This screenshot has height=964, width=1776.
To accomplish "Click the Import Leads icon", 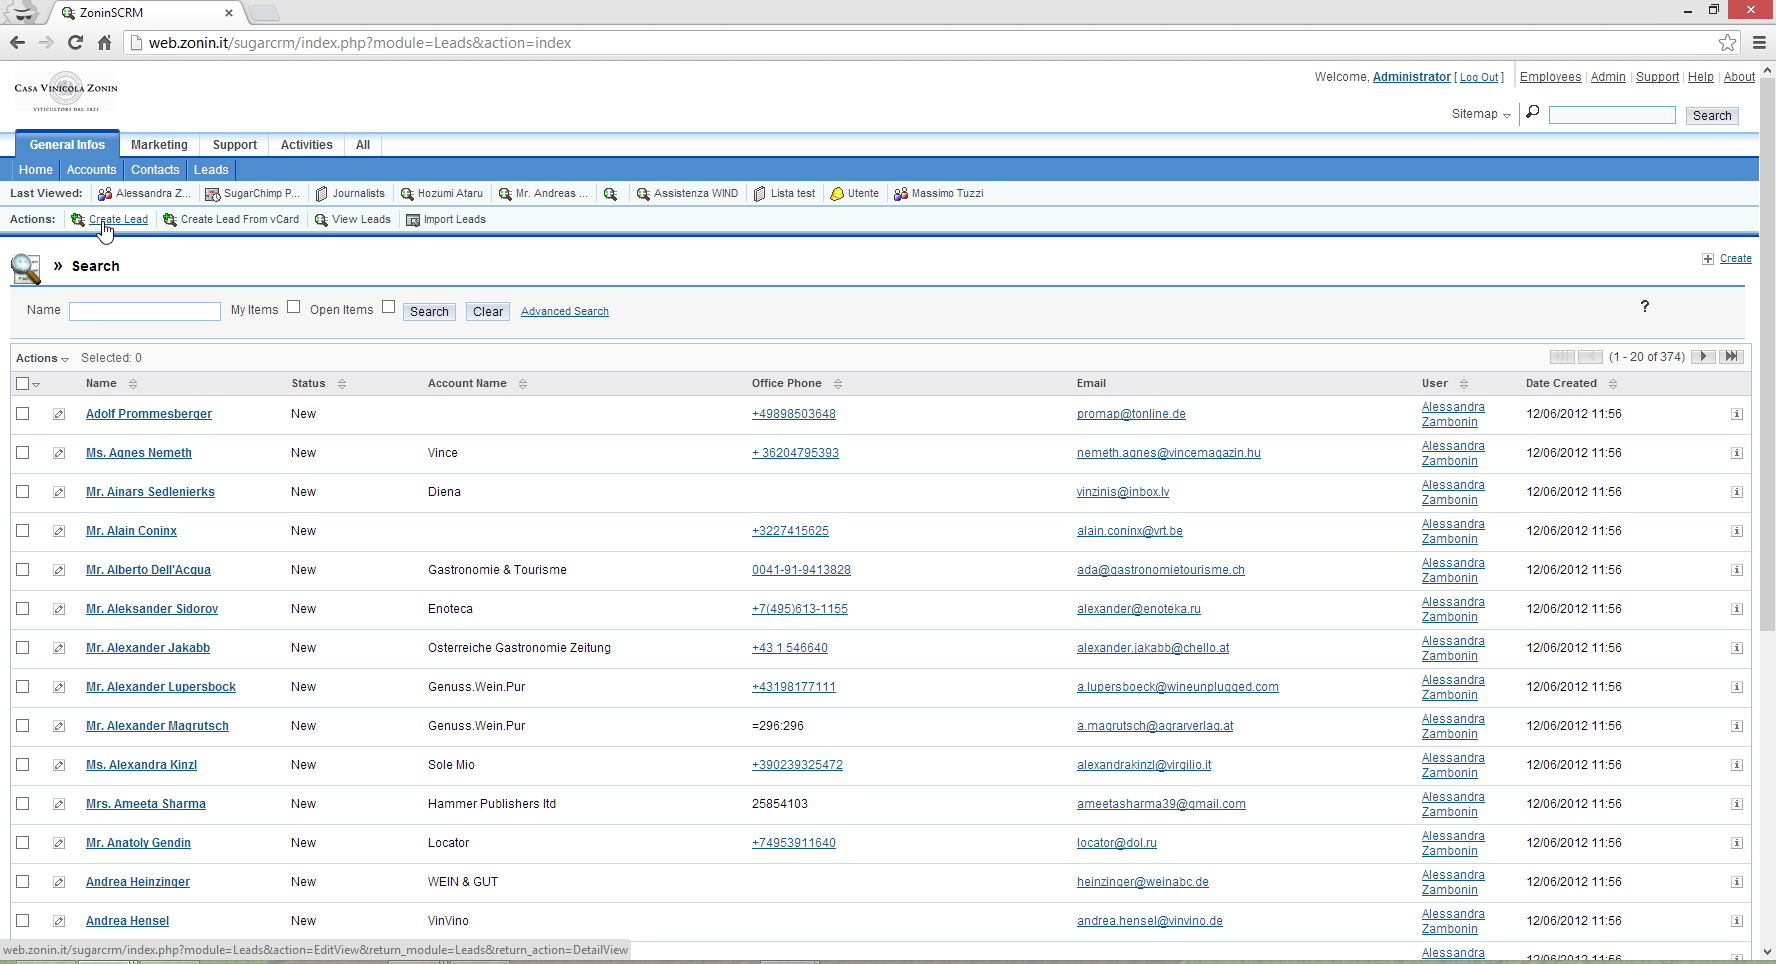I will 413,220.
